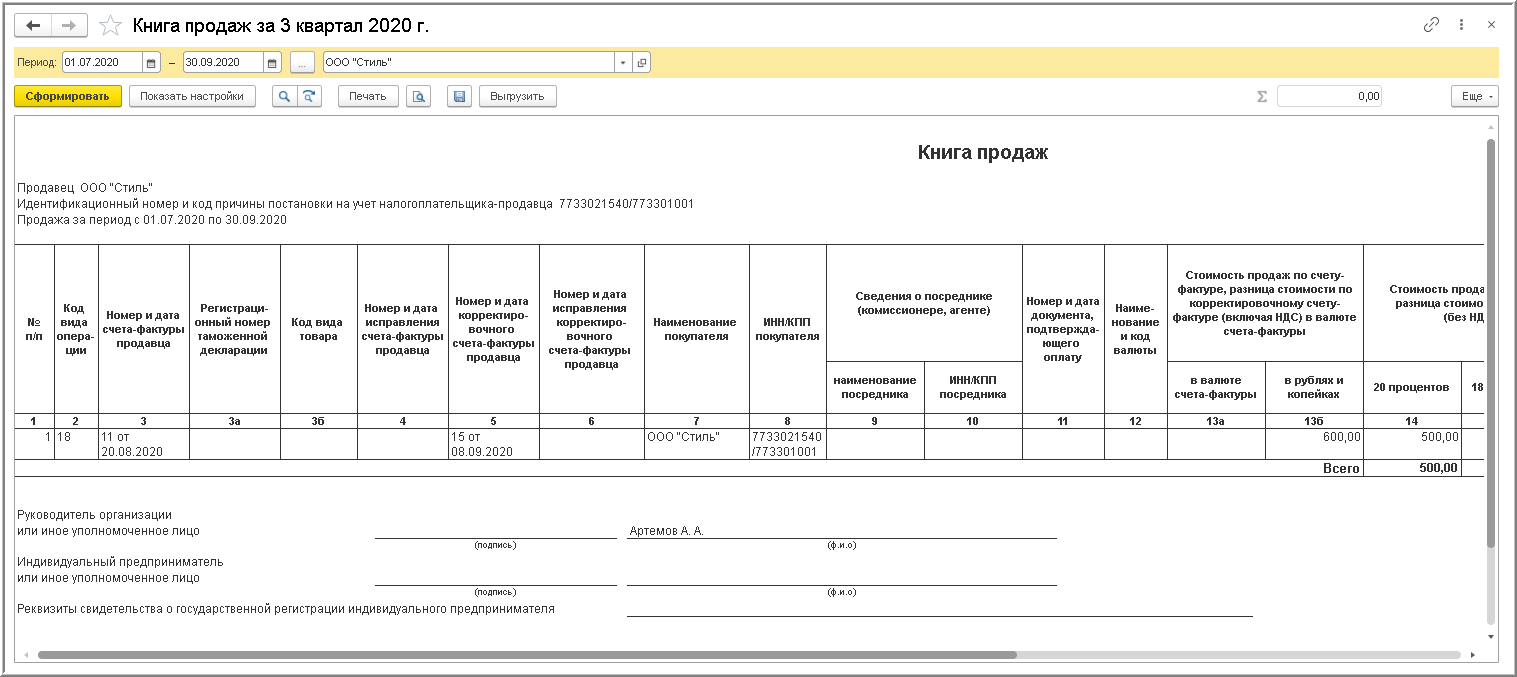Edit the start period date field

103,62
